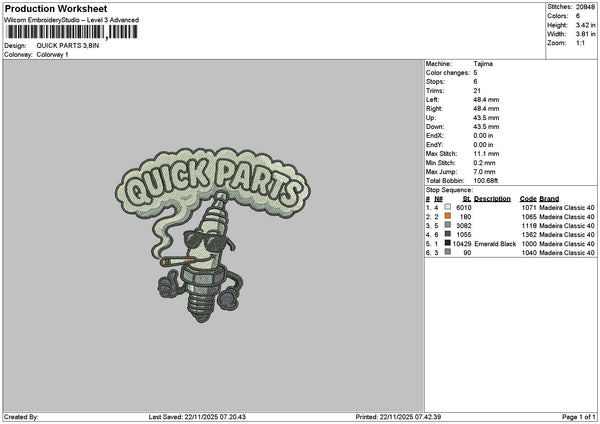Viewport: 600px width, 424px height.
Task: Click thread code "1000"
Action: tap(529, 243)
